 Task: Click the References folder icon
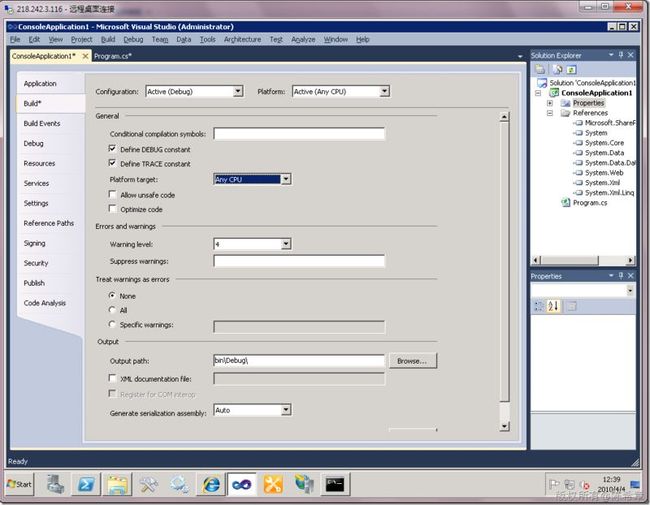point(565,113)
